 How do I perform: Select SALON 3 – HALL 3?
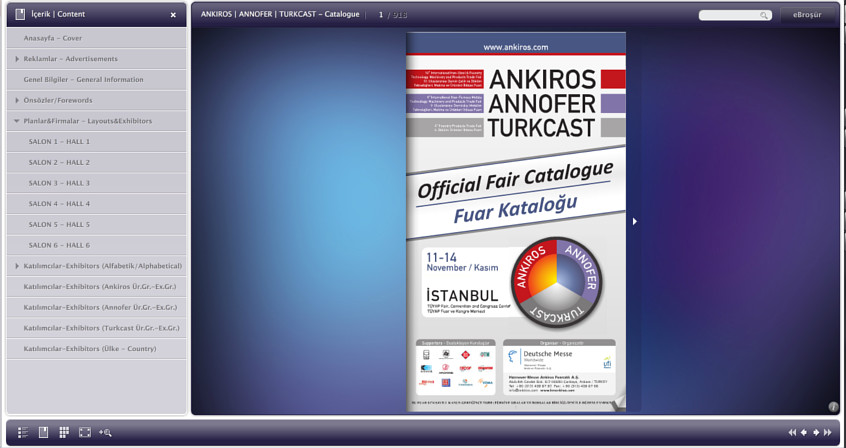(x=97, y=183)
